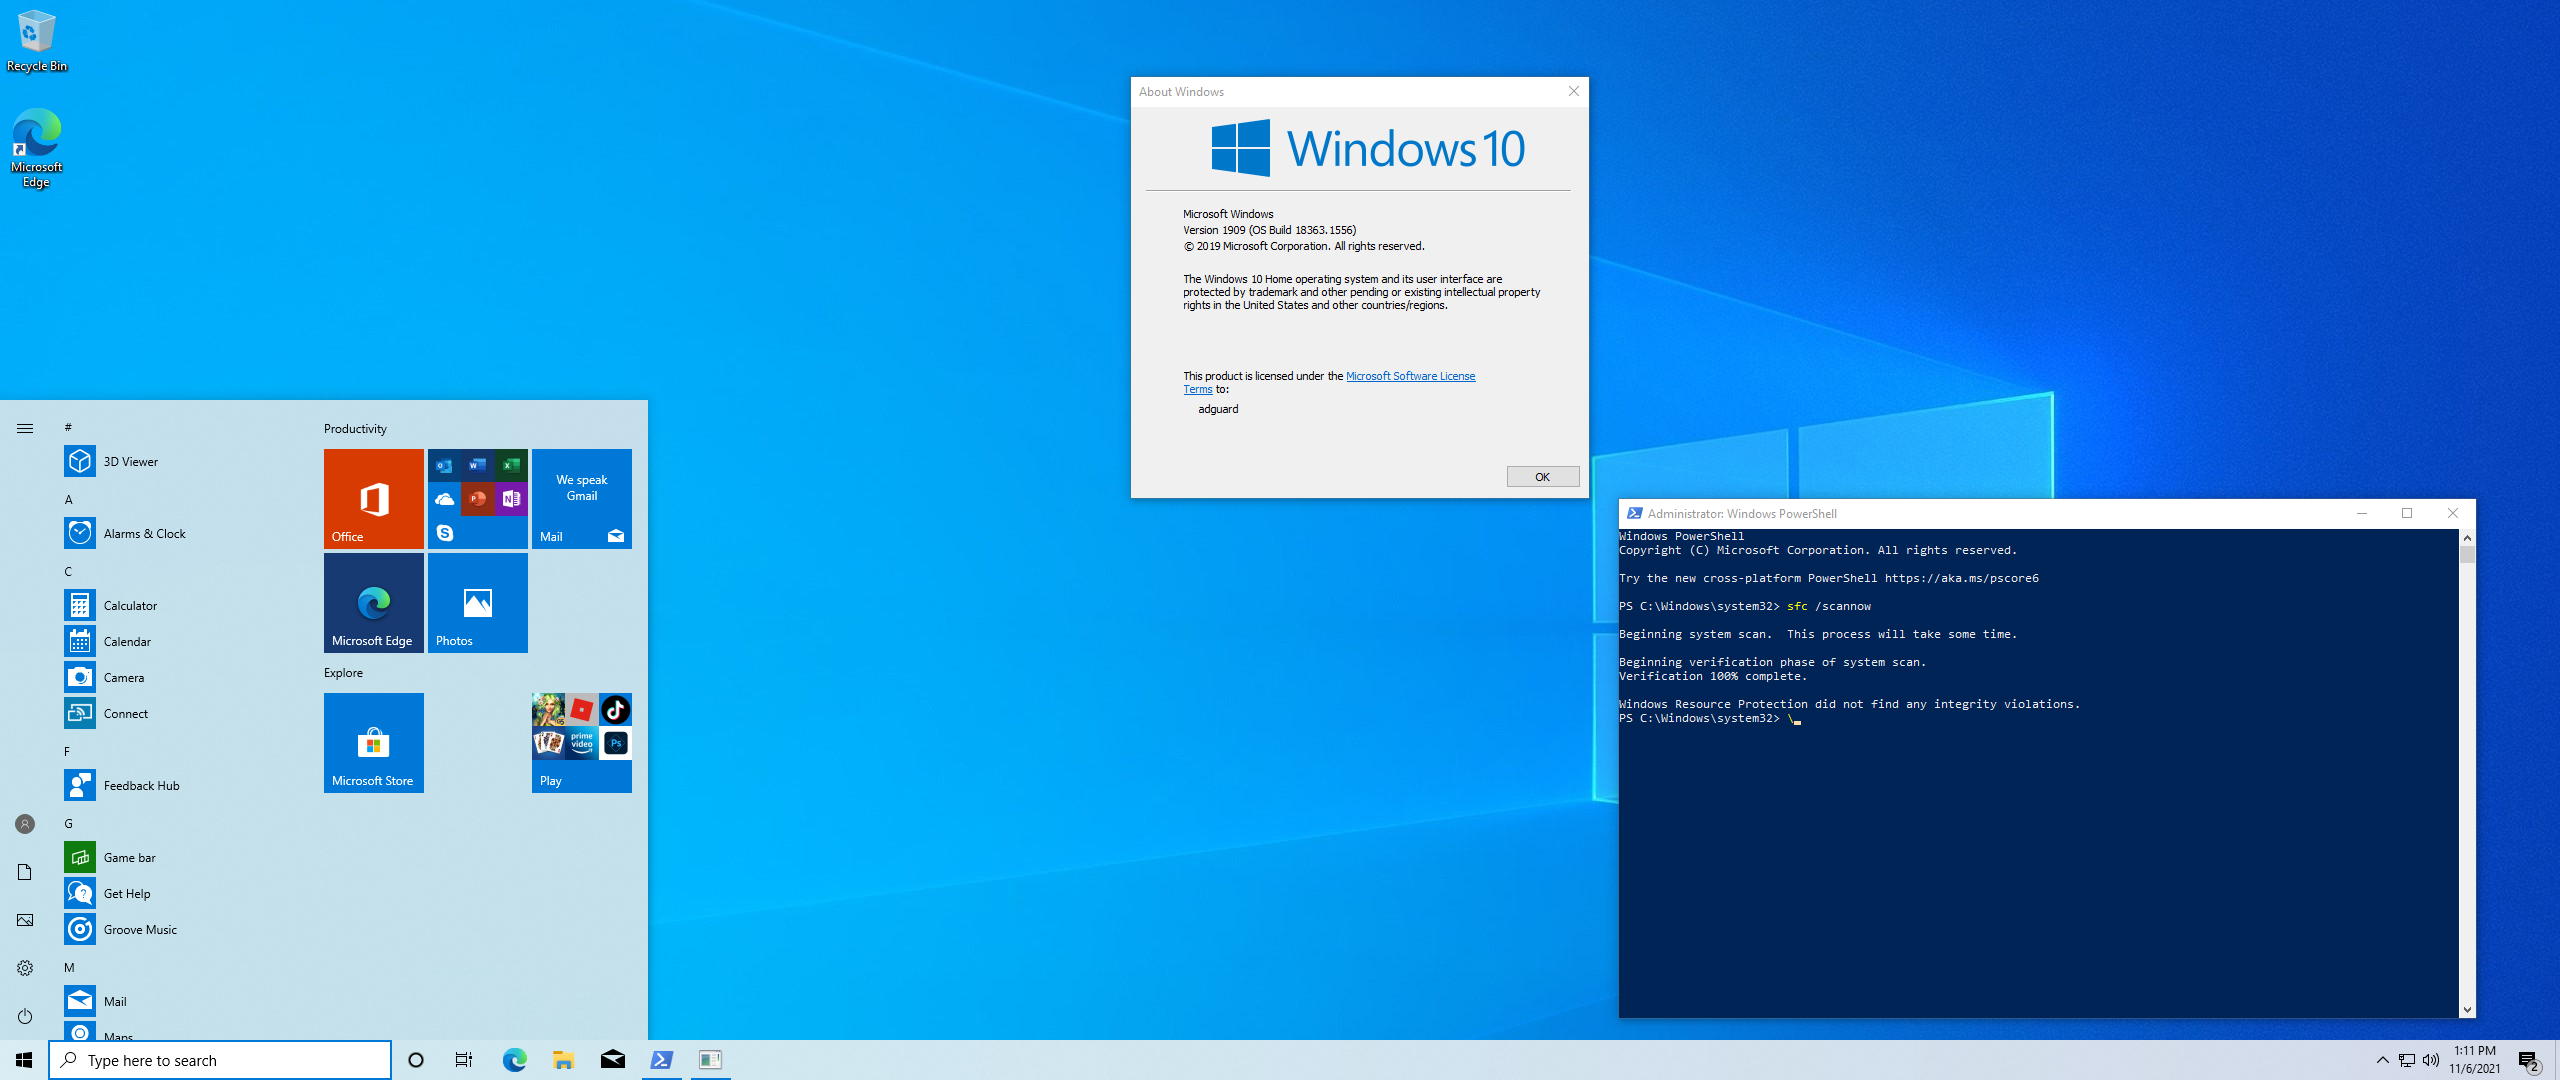
Task: Close the About Windows dialog
Action: click(x=1573, y=91)
